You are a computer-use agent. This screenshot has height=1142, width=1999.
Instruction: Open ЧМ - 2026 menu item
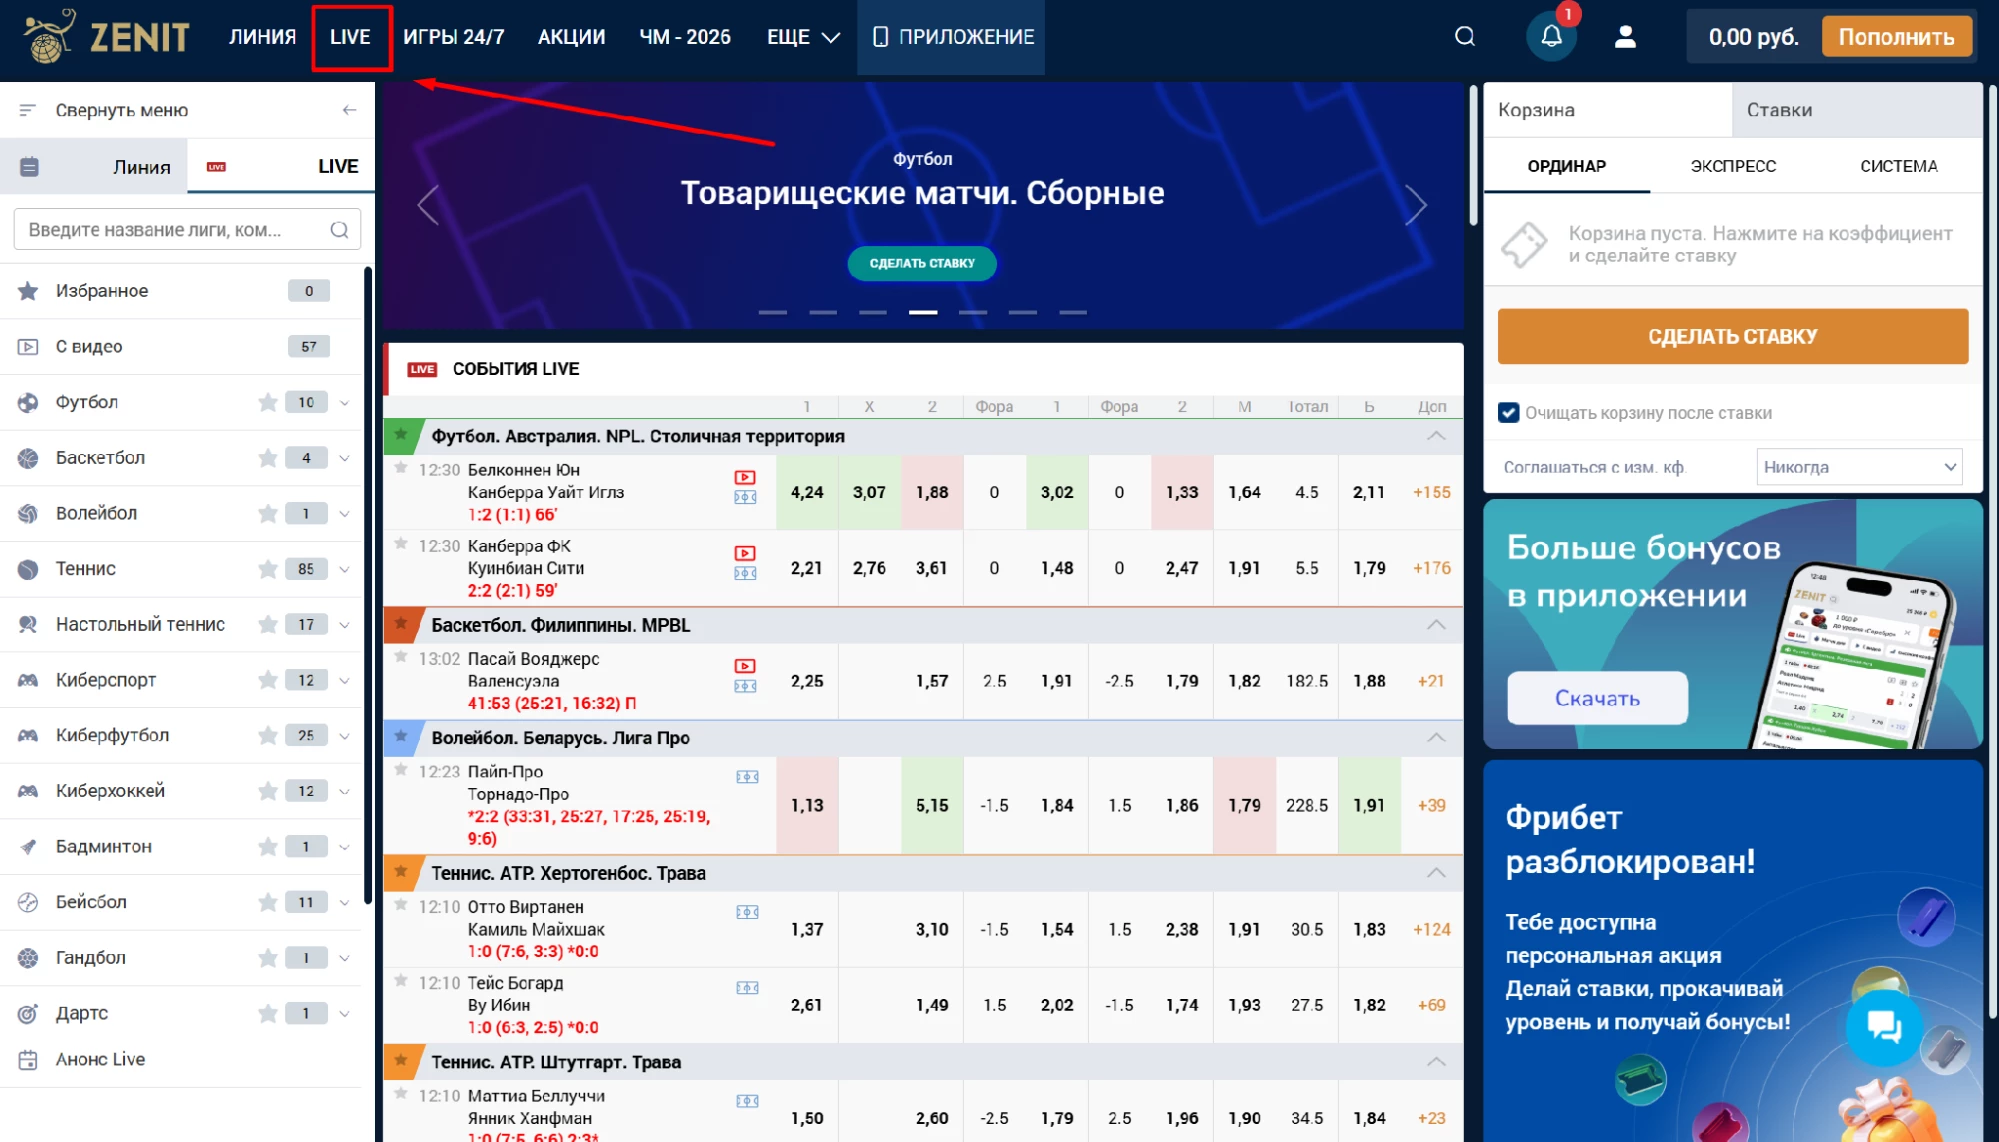click(x=685, y=37)
